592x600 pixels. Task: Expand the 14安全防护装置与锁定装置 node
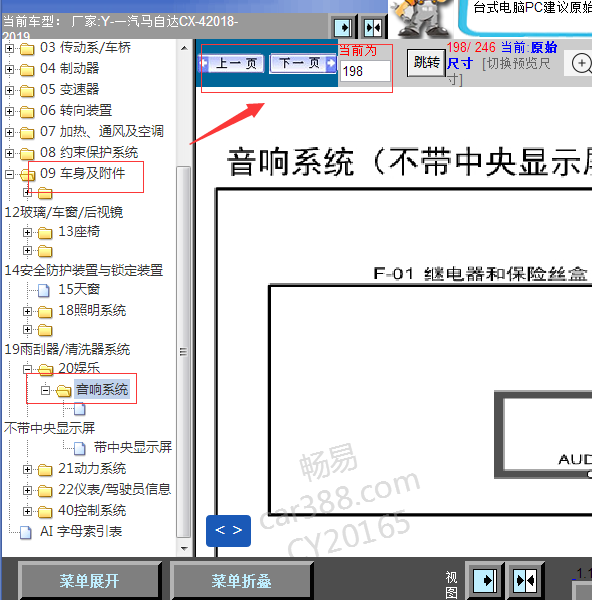point(27,251)
